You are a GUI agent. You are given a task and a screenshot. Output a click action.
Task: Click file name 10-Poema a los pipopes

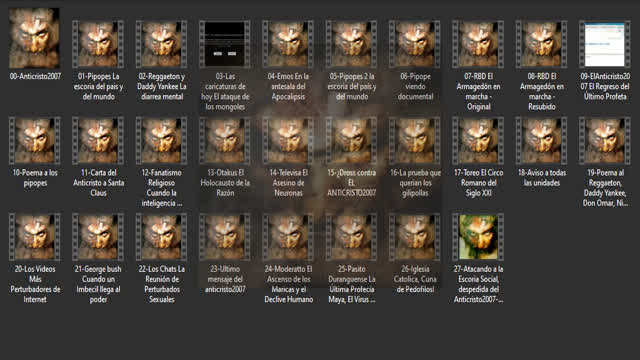35,178
